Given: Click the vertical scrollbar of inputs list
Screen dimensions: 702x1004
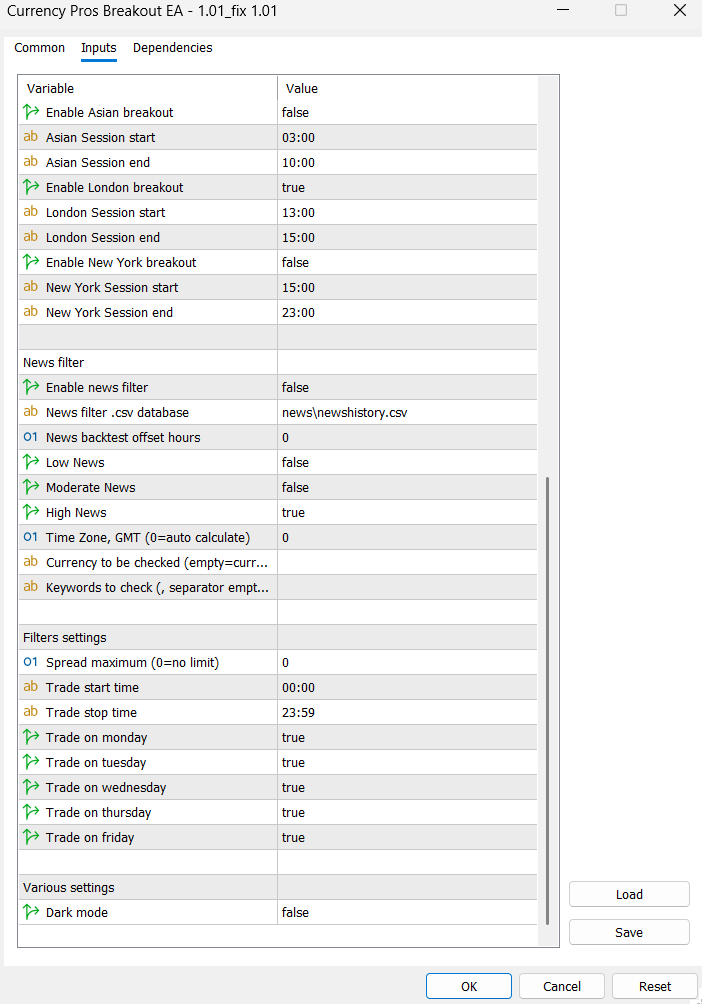Looking at the screenshot, I should click(547, 700).
